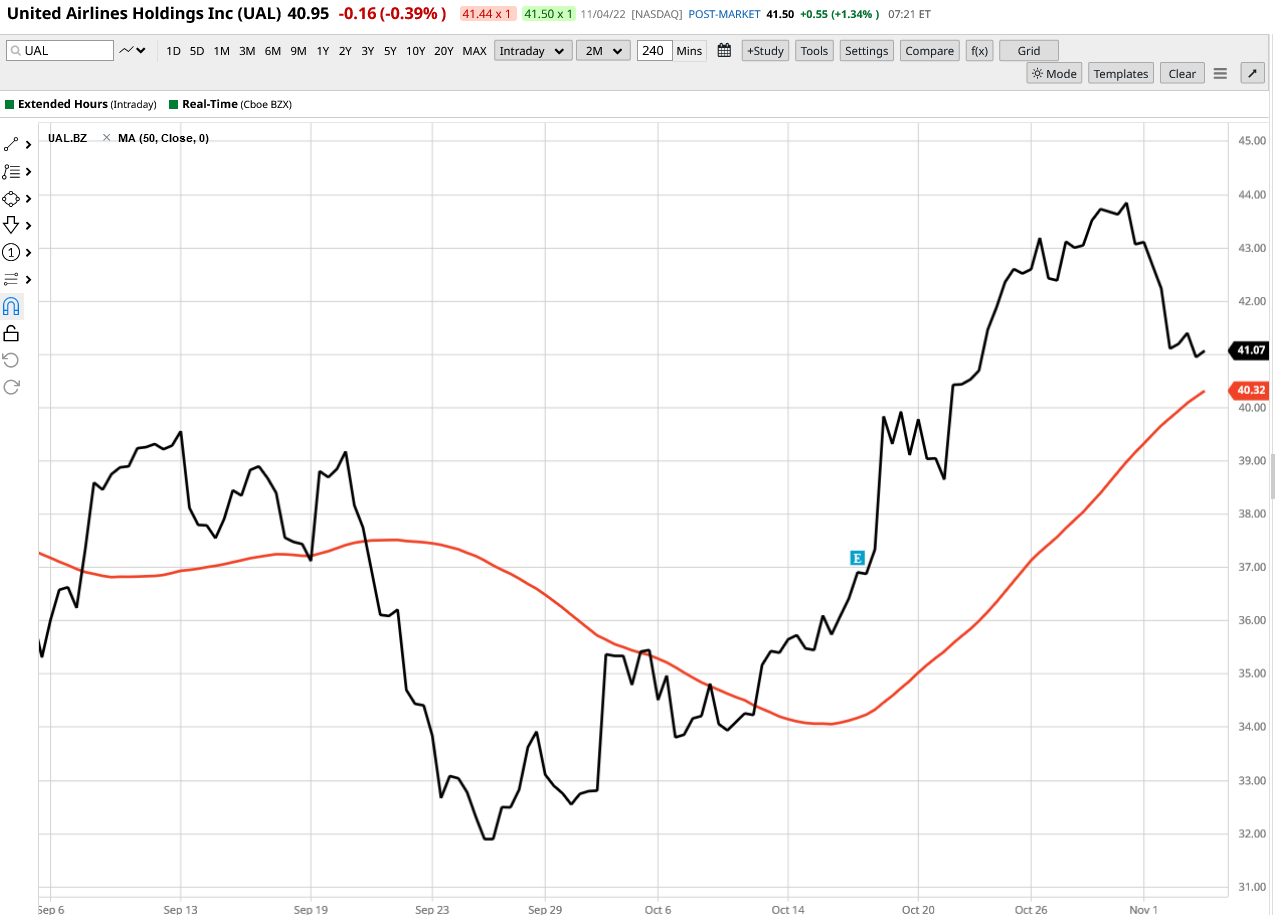Select the down arrow annotation tool
The image size is (1275, 915).
pyautogui.click(x=11, y=225)
